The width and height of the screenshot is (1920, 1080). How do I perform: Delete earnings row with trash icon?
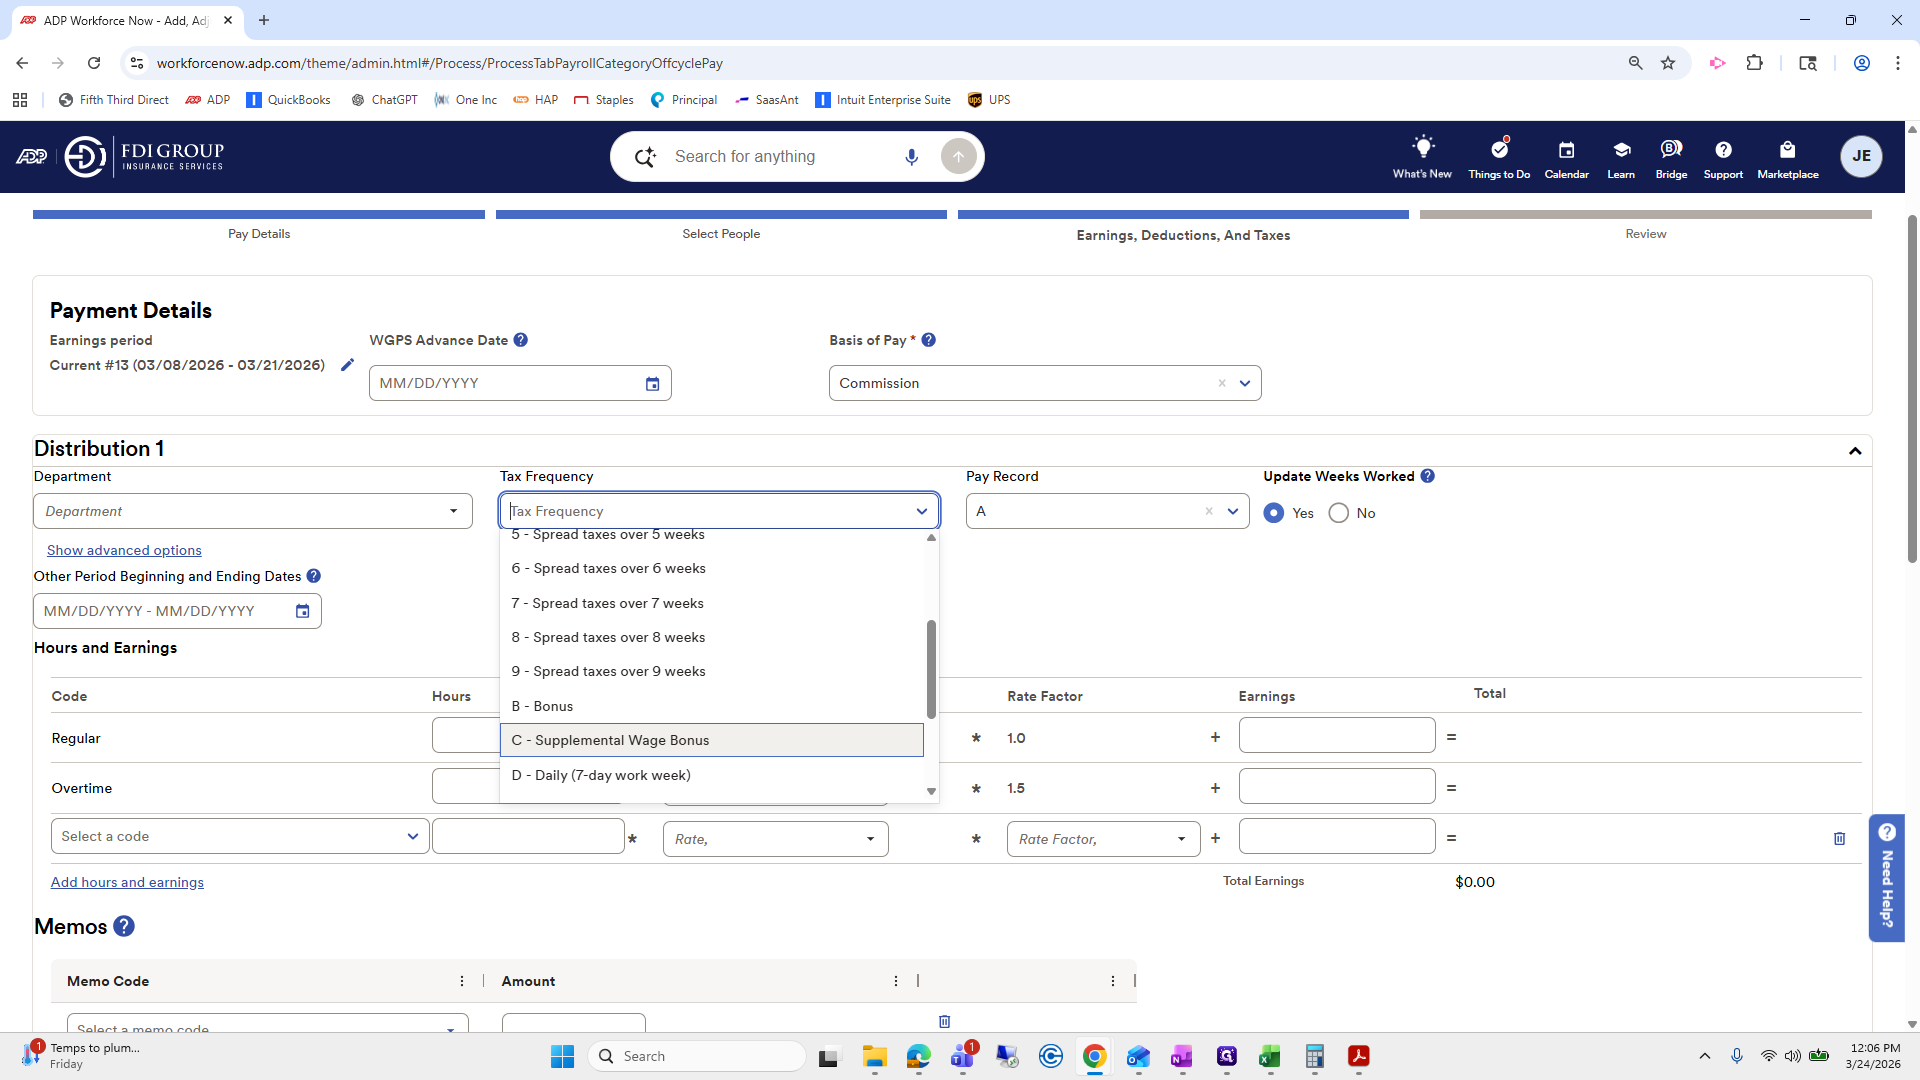(1839, 839)
